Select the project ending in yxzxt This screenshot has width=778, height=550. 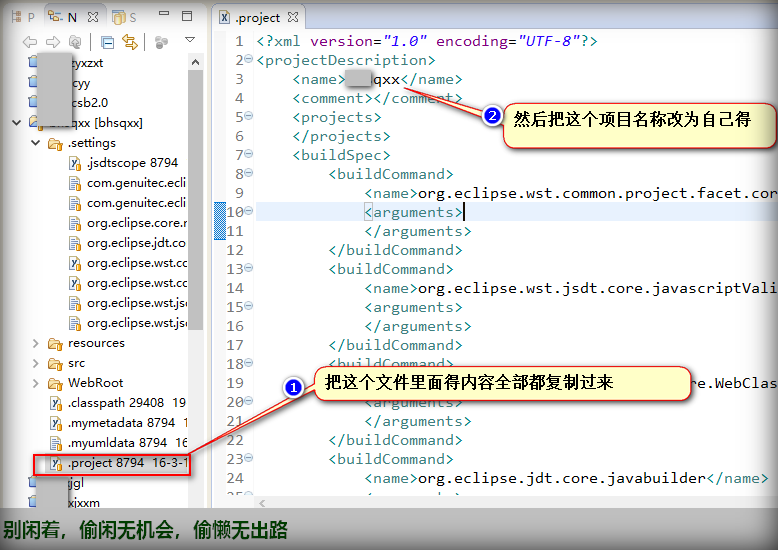pos(87,63)
